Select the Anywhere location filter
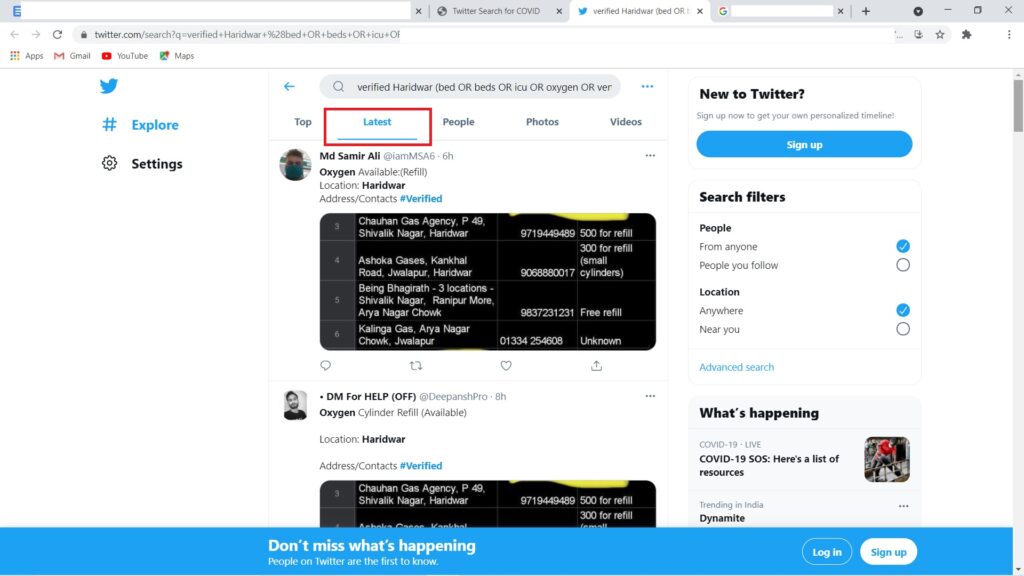This screenshot has width=1024, height=576. coord(903,310)
